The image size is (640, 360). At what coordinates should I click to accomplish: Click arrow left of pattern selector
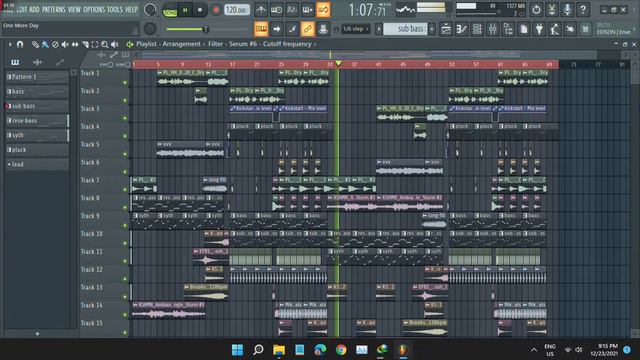pyautogui.click(x=379, y=29)
